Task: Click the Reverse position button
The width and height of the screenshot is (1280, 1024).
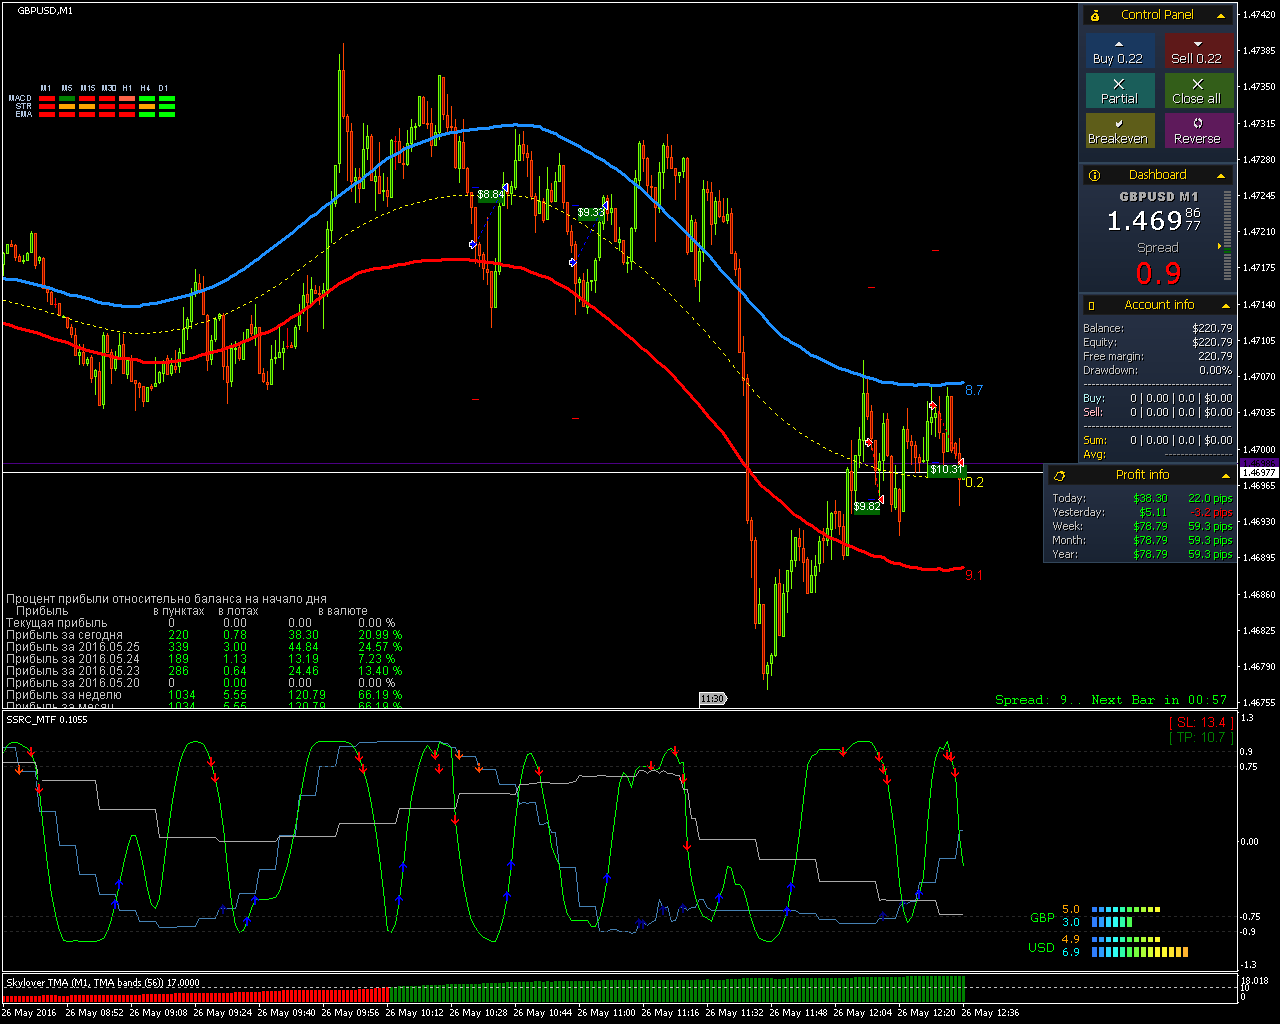Action: 1198,131
